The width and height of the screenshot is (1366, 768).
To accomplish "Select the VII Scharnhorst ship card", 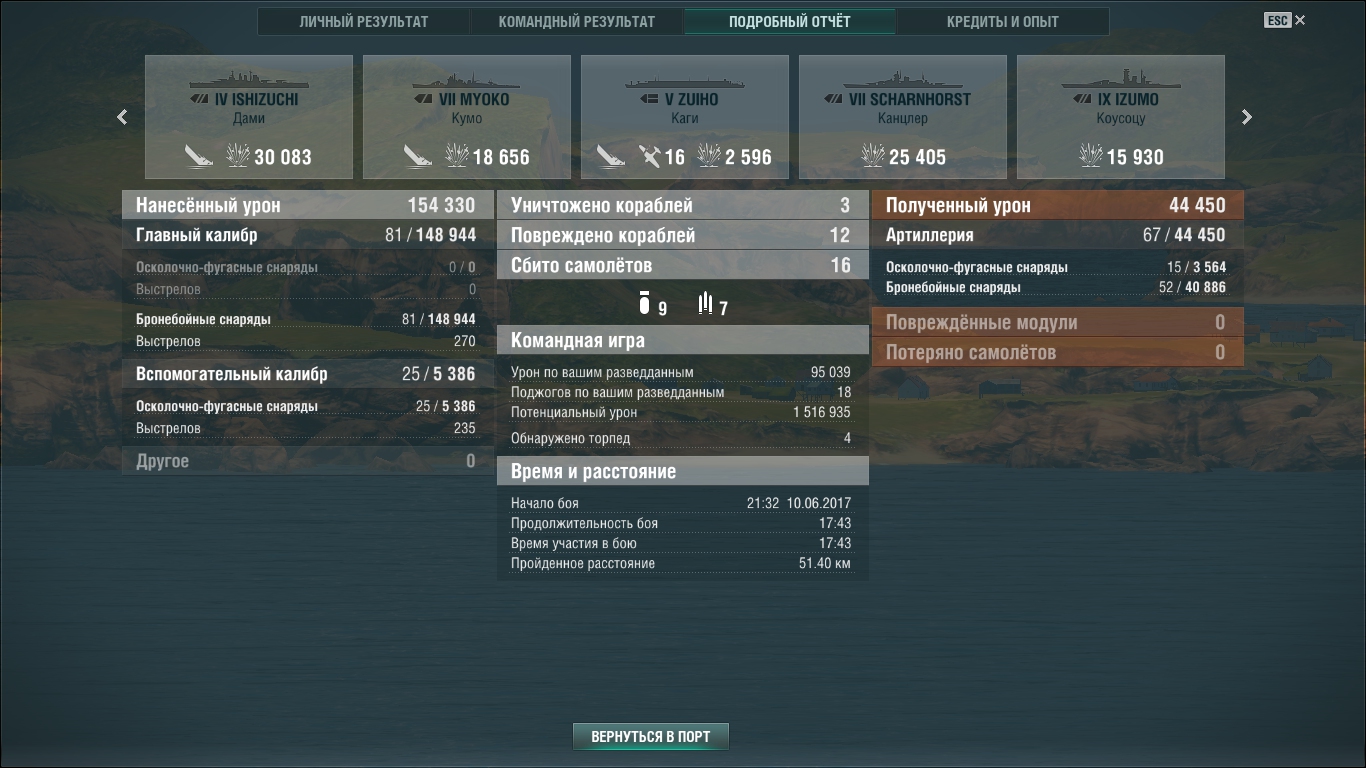I will pos(903,117).
